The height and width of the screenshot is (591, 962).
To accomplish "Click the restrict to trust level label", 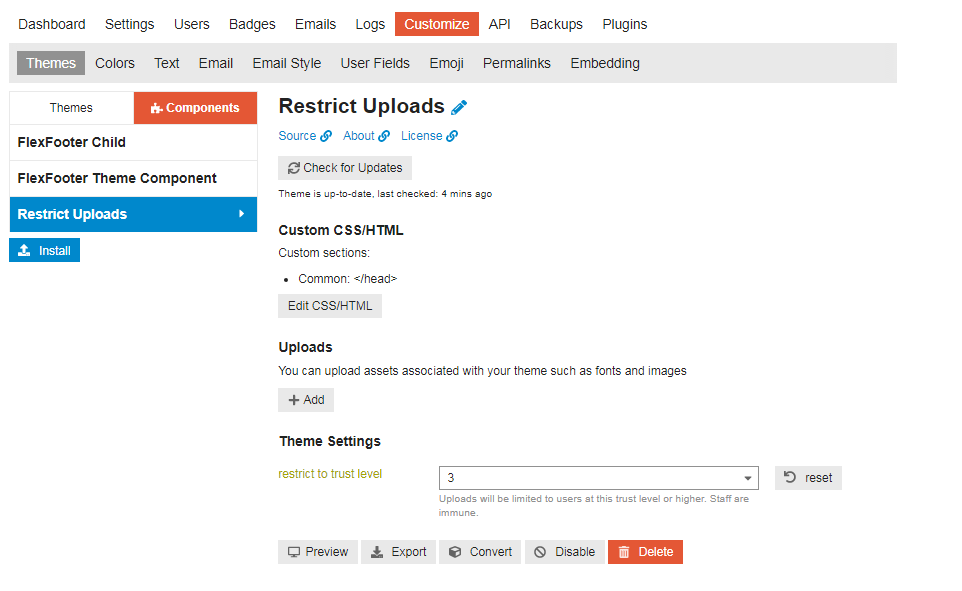I will click(330, 474).
